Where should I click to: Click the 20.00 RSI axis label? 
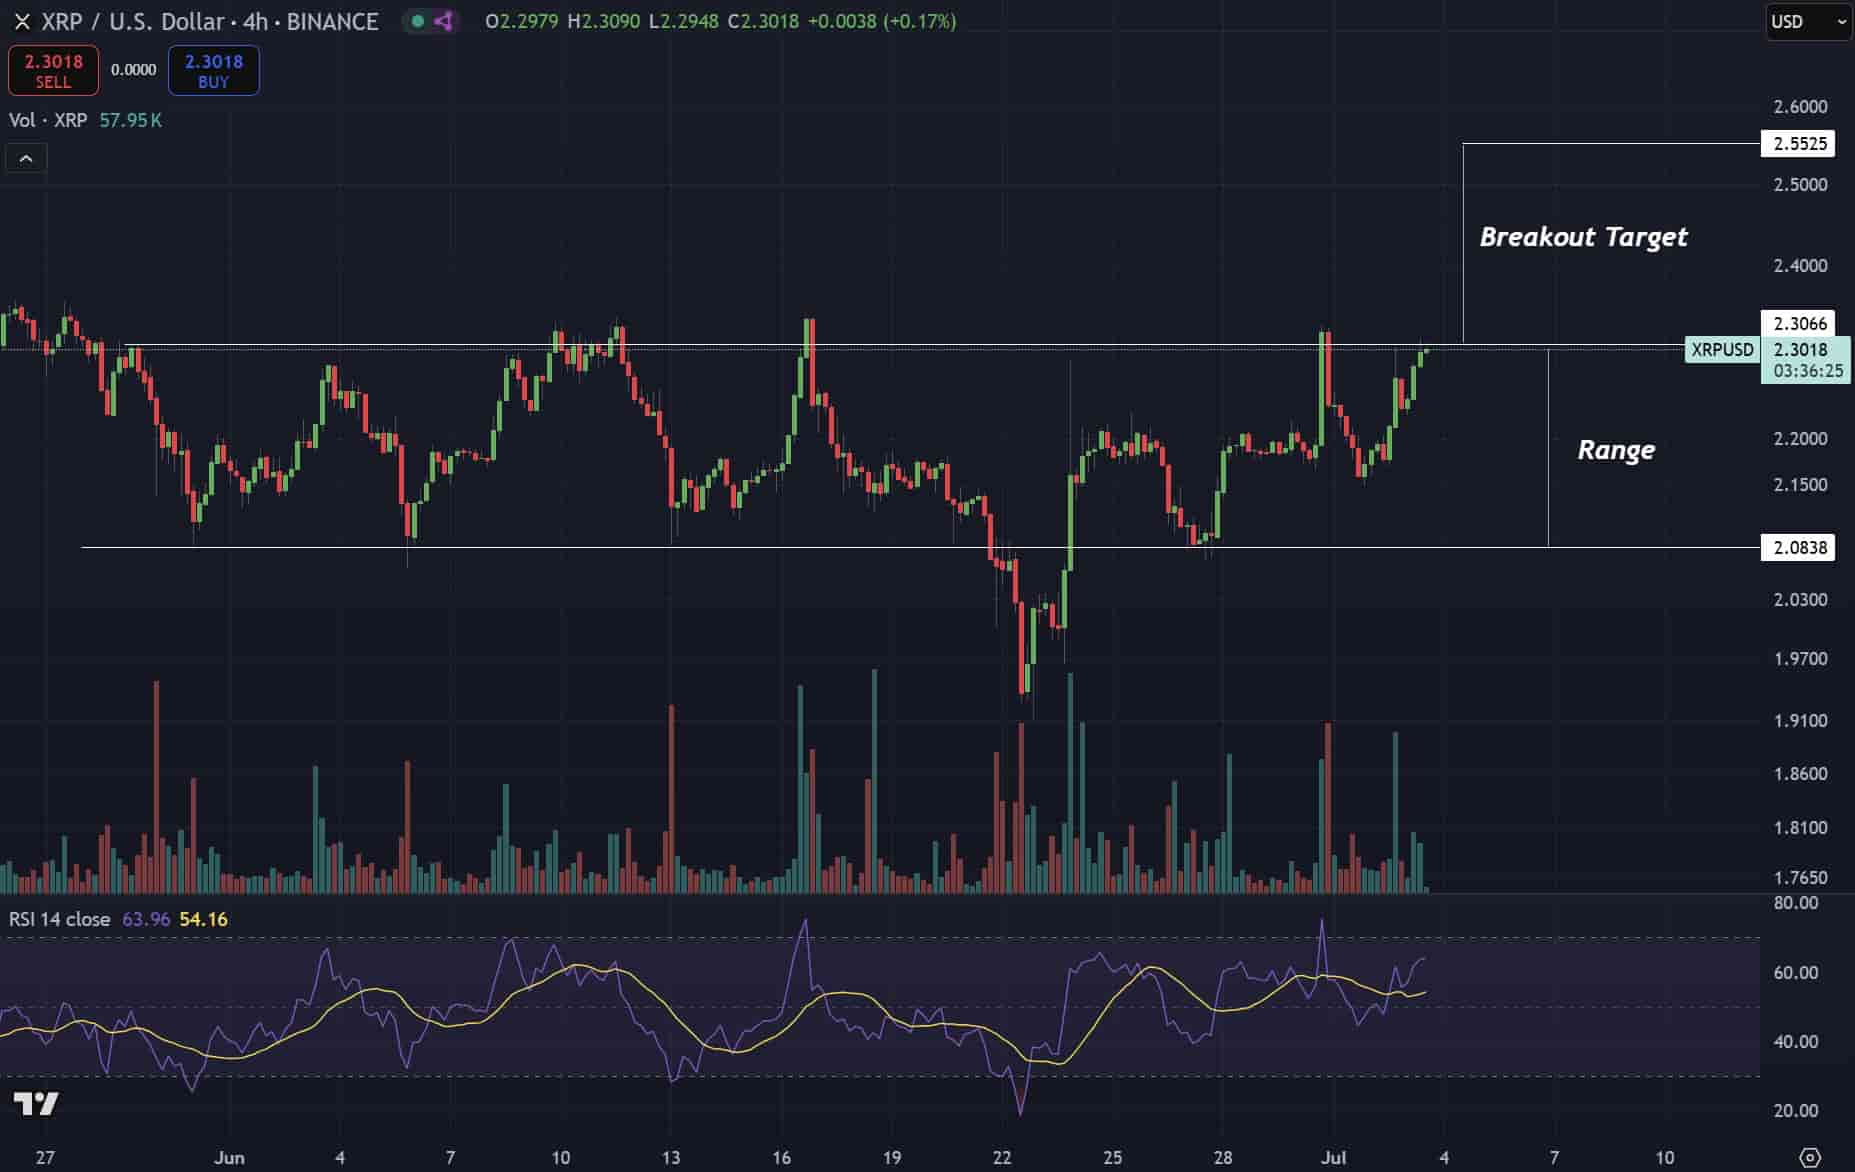point(1795,1111)
